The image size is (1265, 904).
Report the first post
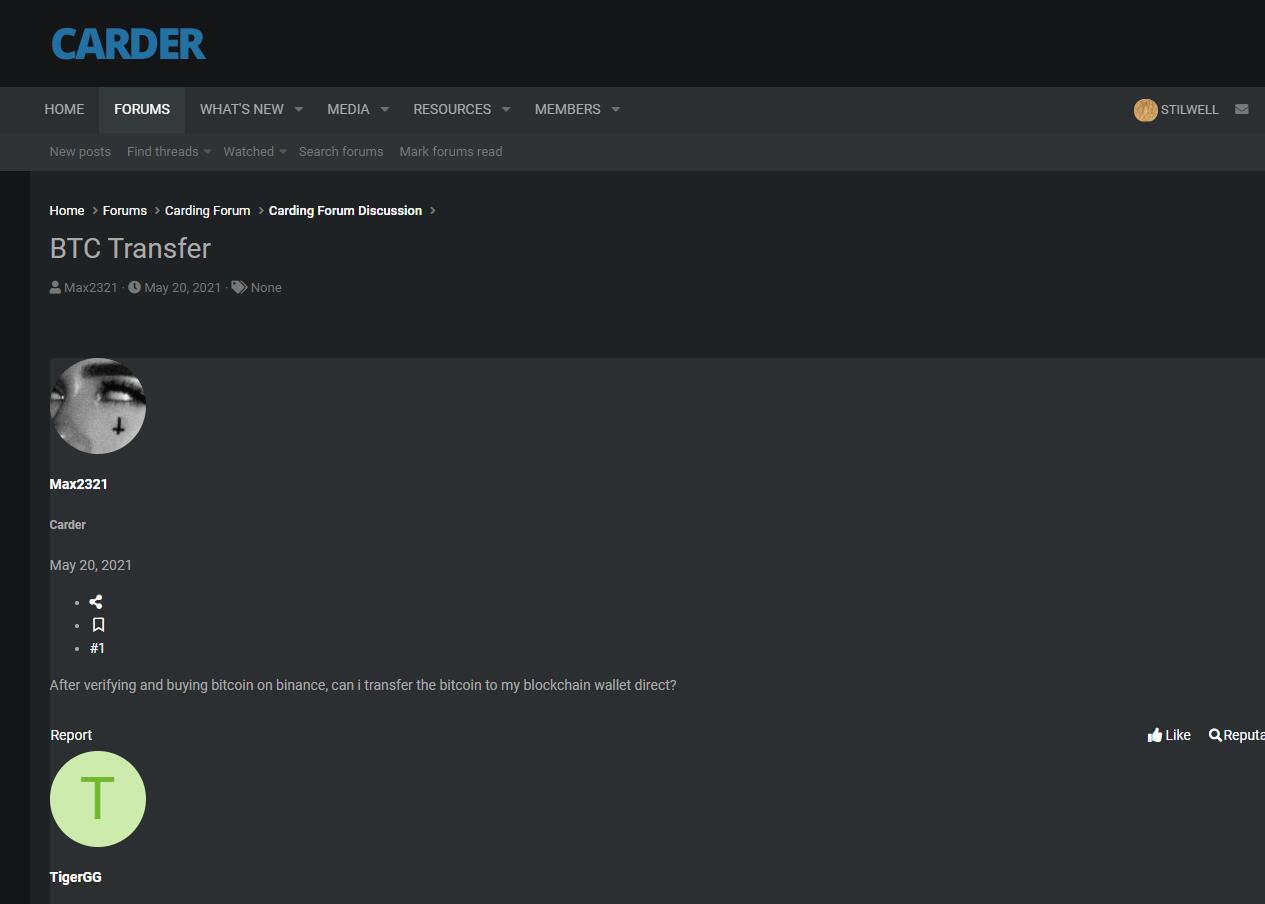click(x=71, y=735)
